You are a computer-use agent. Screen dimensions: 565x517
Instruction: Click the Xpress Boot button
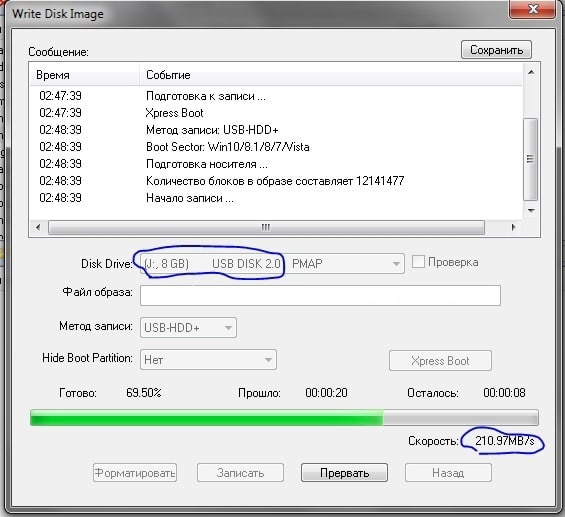point(440,361)
